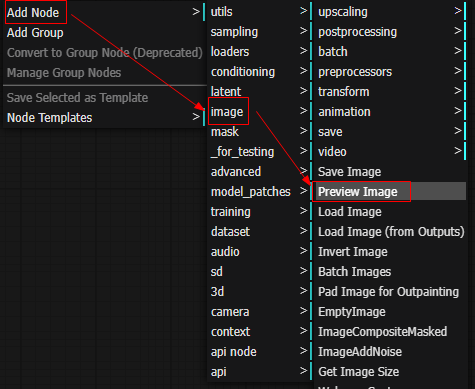The height and width of the screenshot is (389, 475).
Task: Add a Preview Image node
Action: point(391,192)
